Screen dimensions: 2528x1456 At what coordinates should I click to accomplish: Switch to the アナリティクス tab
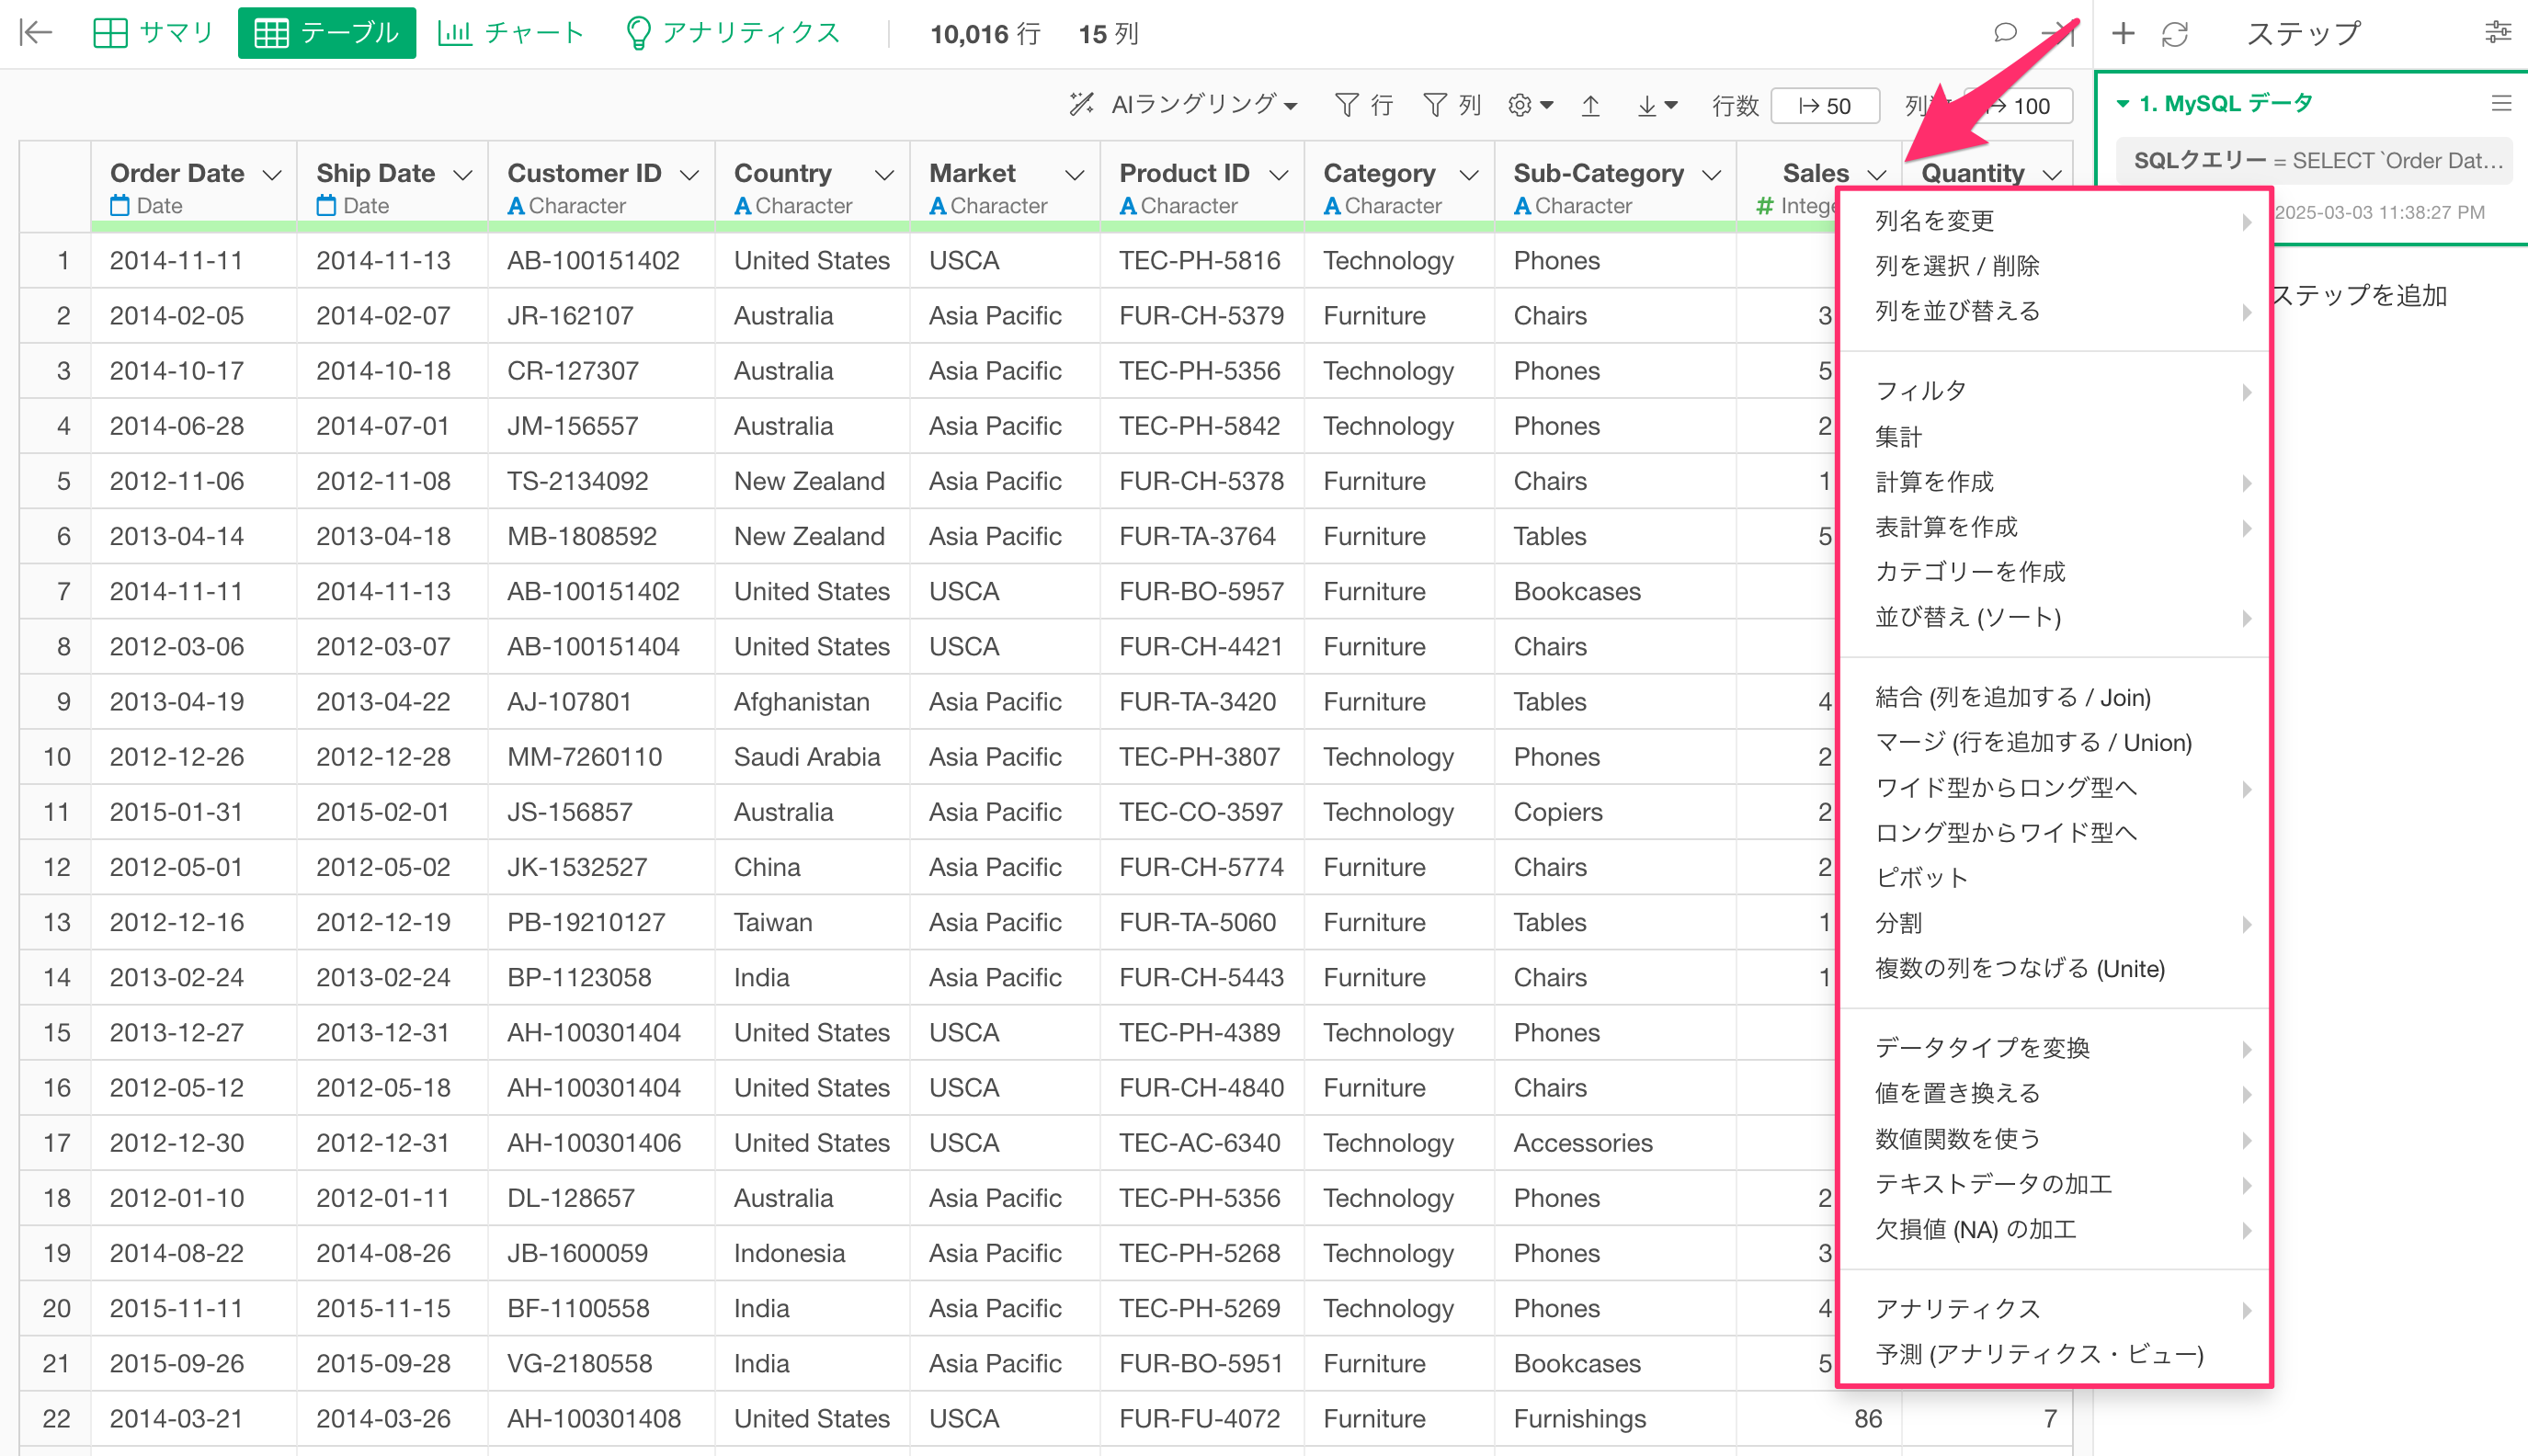click(732, 33)
